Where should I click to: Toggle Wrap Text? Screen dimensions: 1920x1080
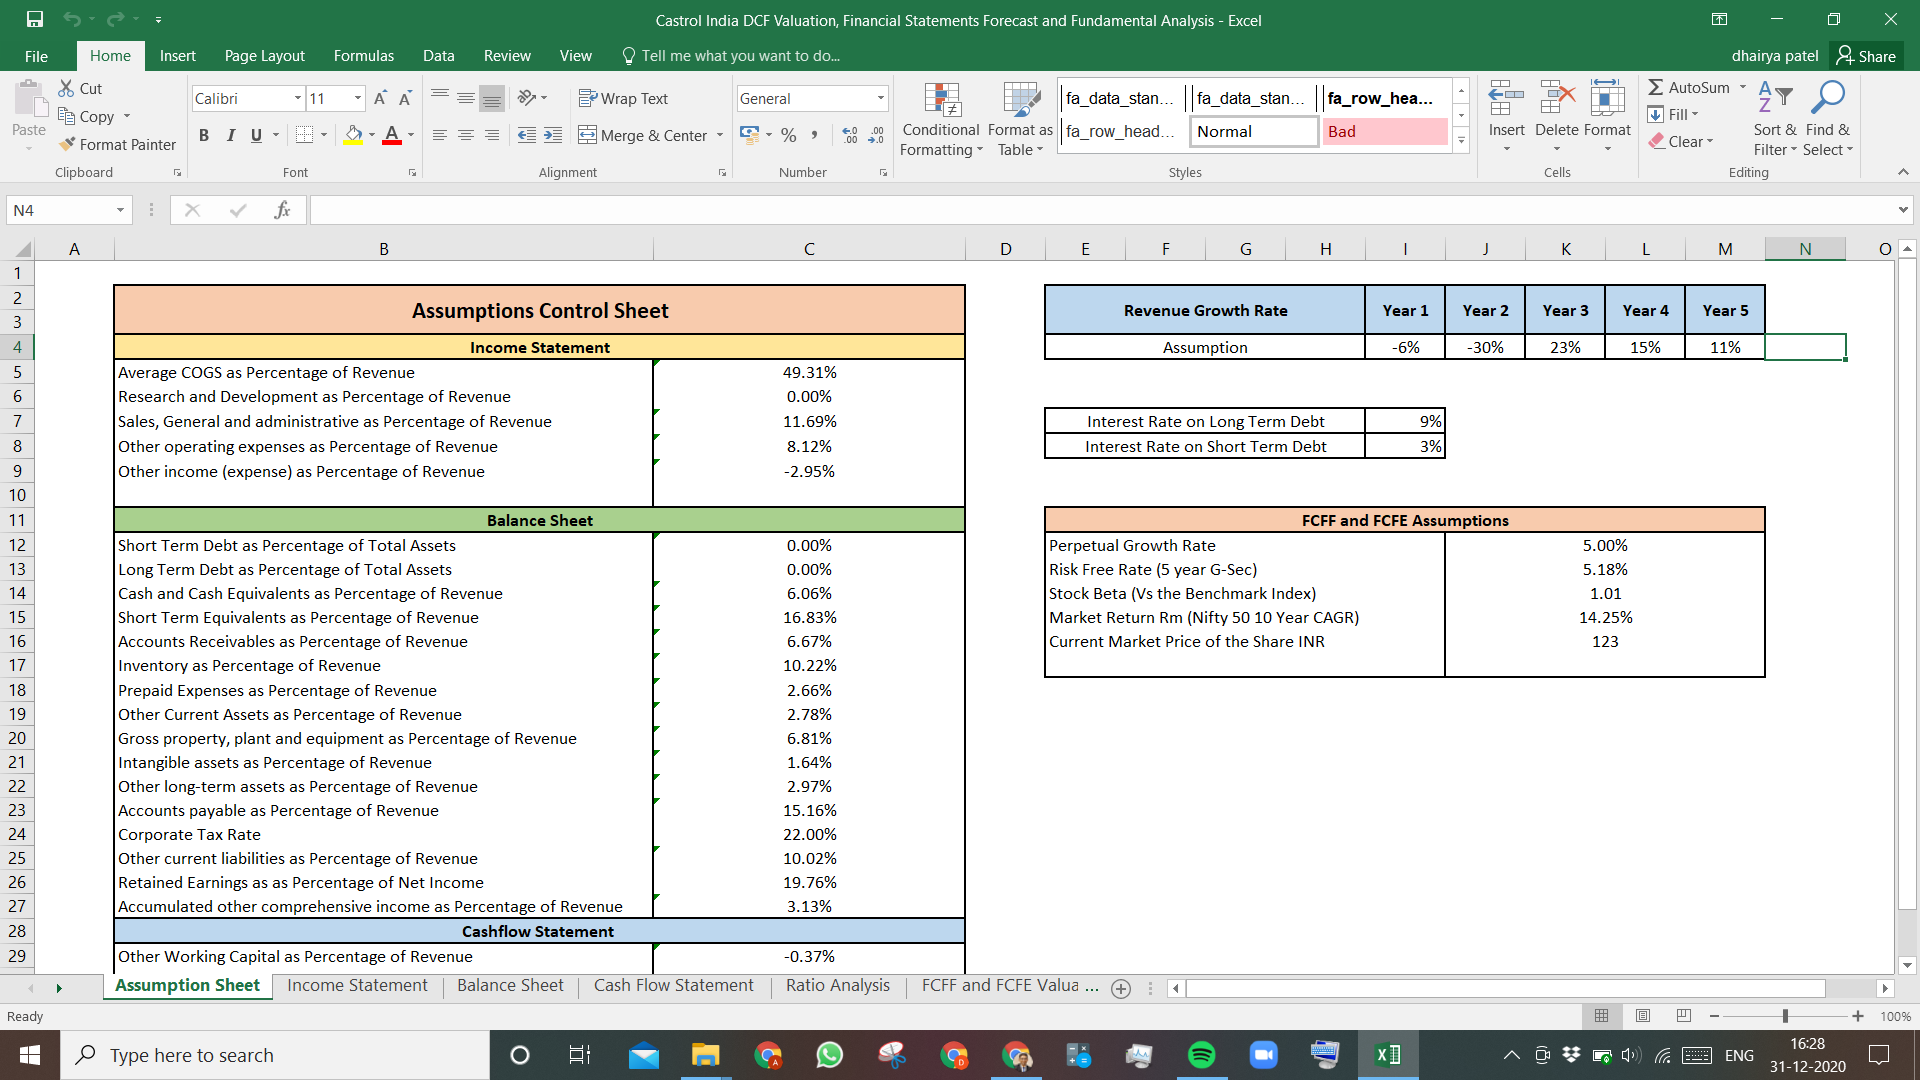pyautogui.click(x=623, y=98)
